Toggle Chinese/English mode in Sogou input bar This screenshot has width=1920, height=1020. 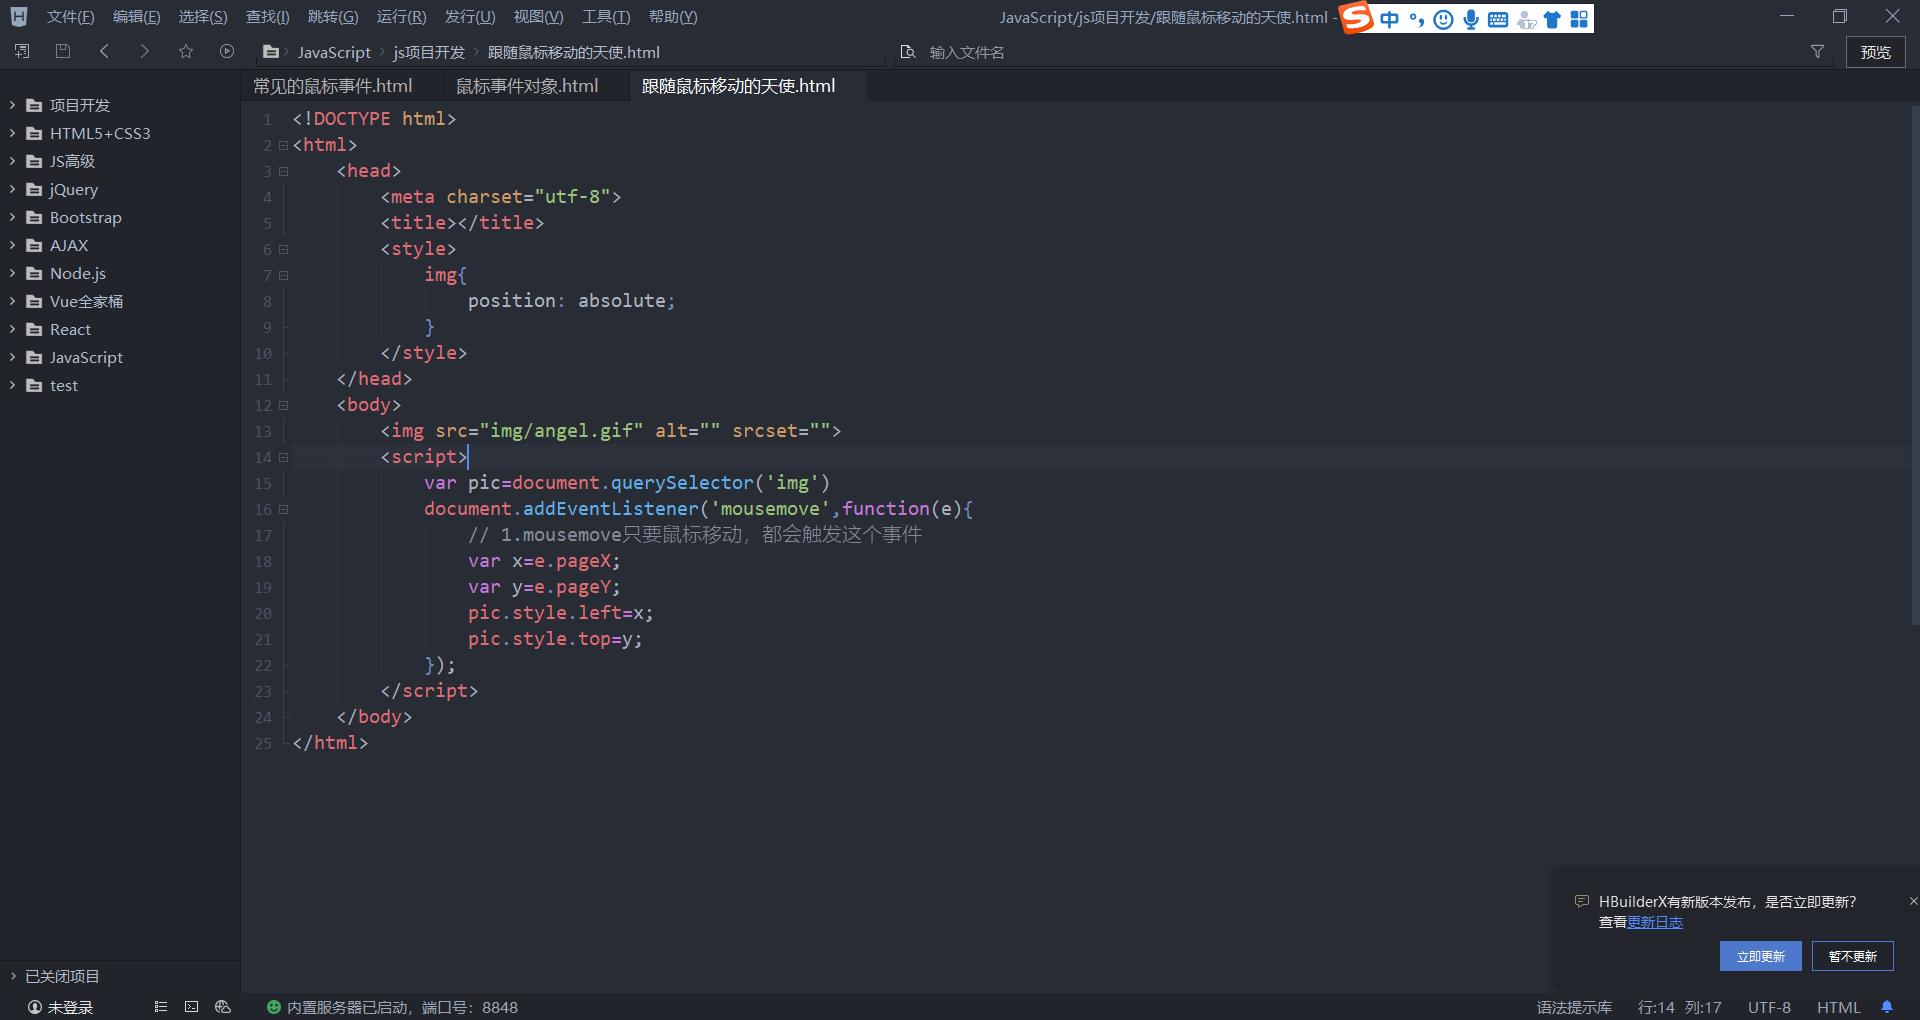click(x=1389, y=19)
